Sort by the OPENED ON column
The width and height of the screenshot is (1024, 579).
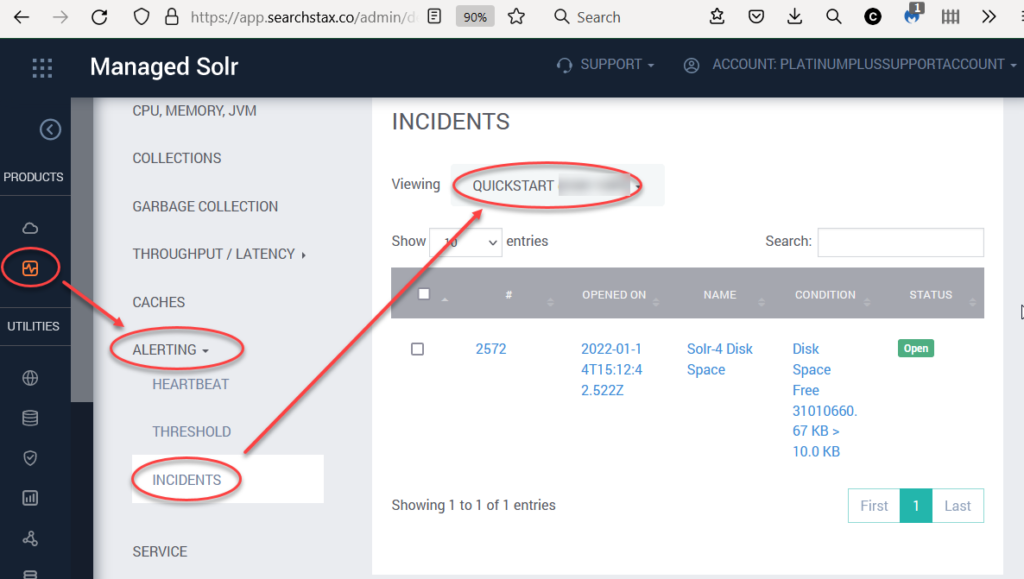(x=614, y=295)
